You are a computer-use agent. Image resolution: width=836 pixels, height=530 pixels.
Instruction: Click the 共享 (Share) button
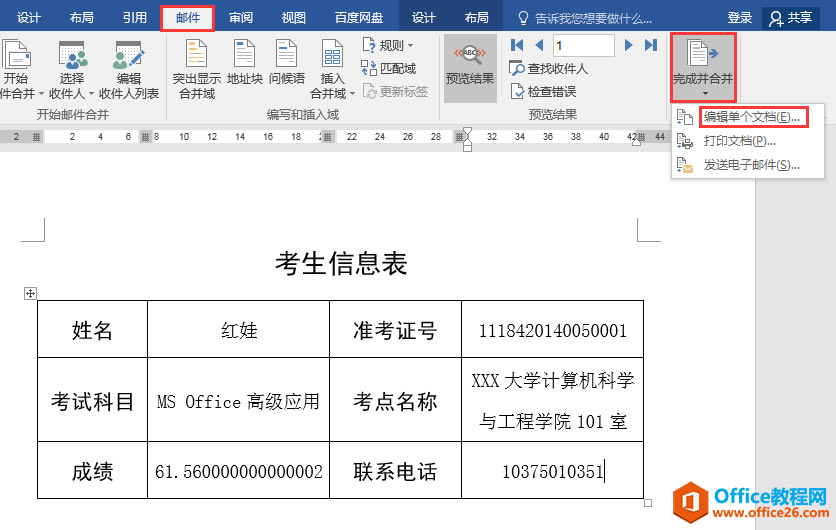click(791, 18)
